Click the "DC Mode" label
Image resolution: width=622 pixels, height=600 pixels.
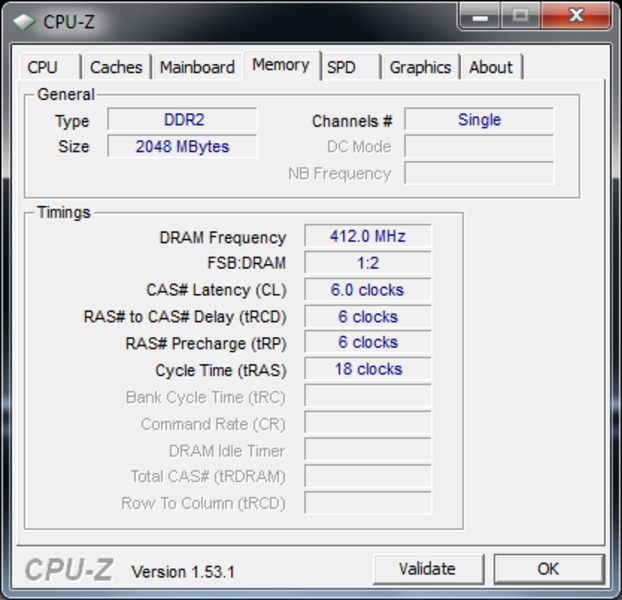point(359,147)
